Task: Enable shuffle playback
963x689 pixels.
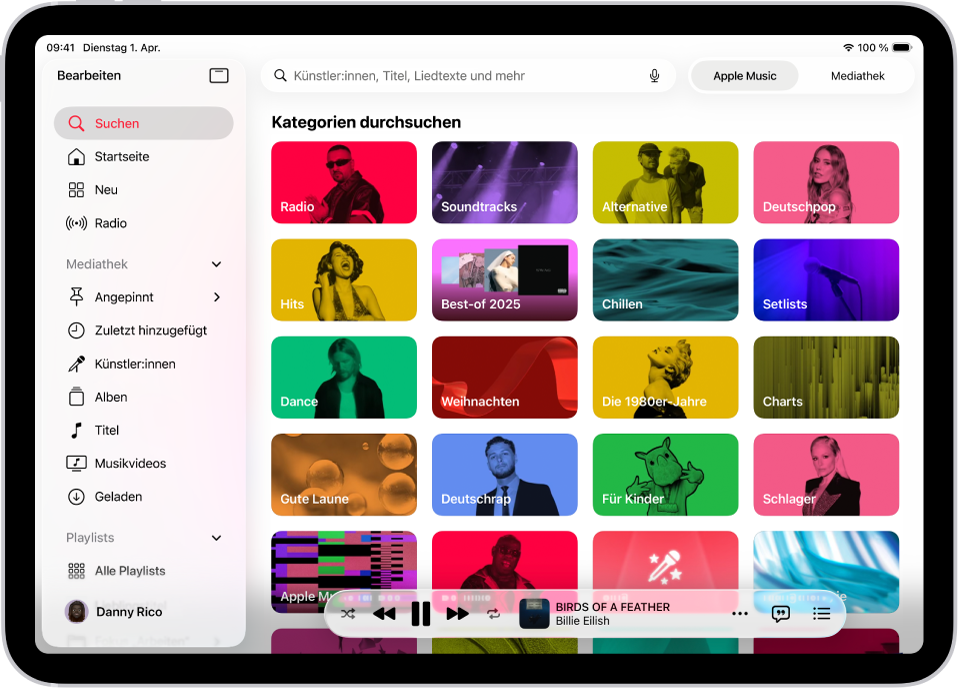Action: point(347,614)
